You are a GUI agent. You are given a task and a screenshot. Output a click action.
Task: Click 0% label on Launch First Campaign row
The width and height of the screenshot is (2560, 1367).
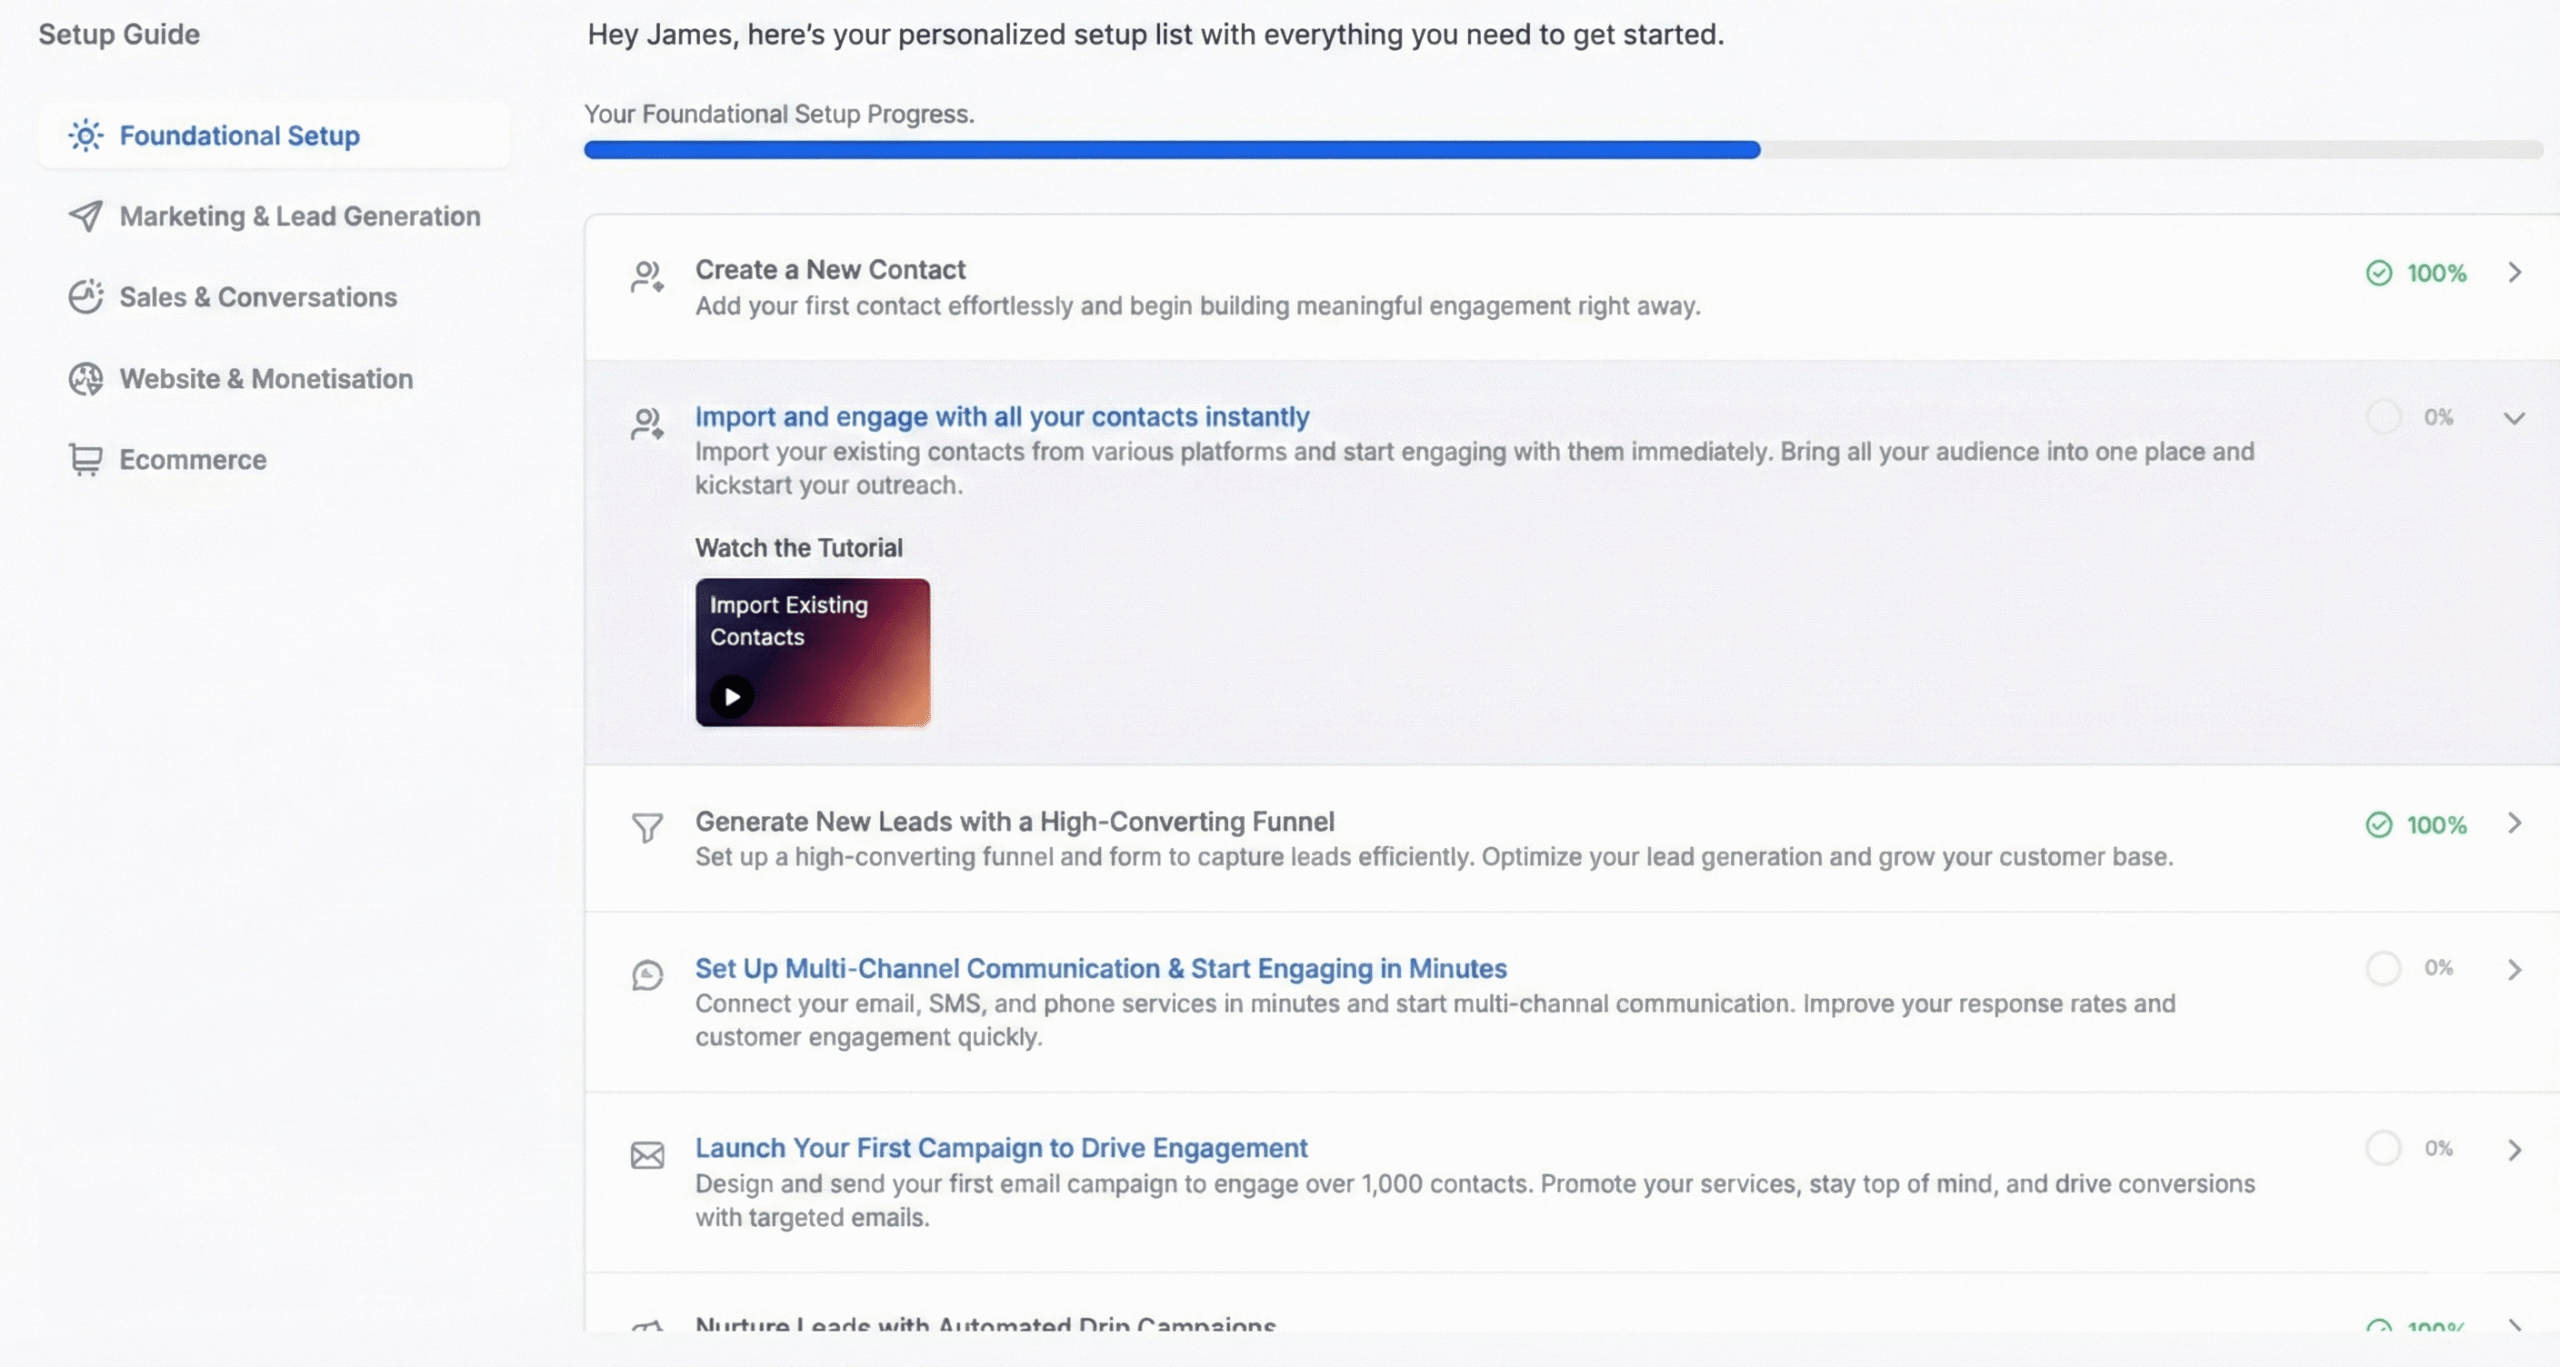pos(2438,1148)
